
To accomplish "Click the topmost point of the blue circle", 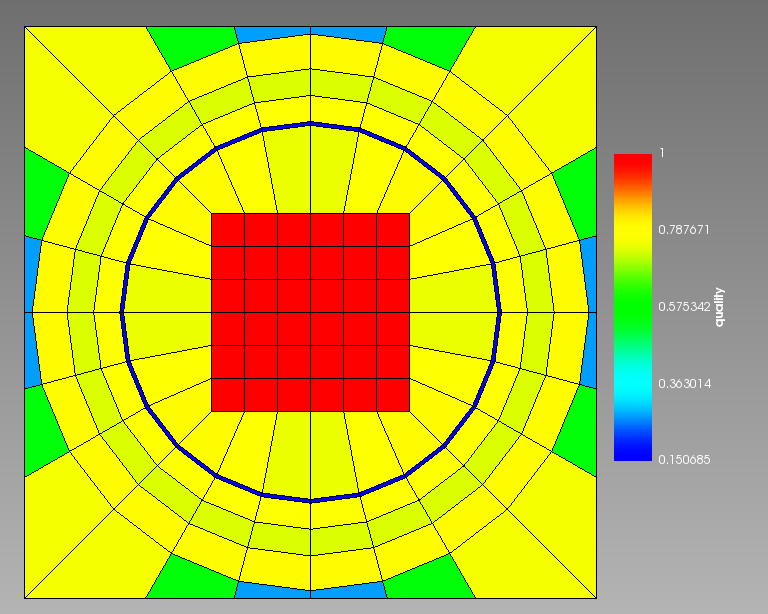I will tap(311, 123).
